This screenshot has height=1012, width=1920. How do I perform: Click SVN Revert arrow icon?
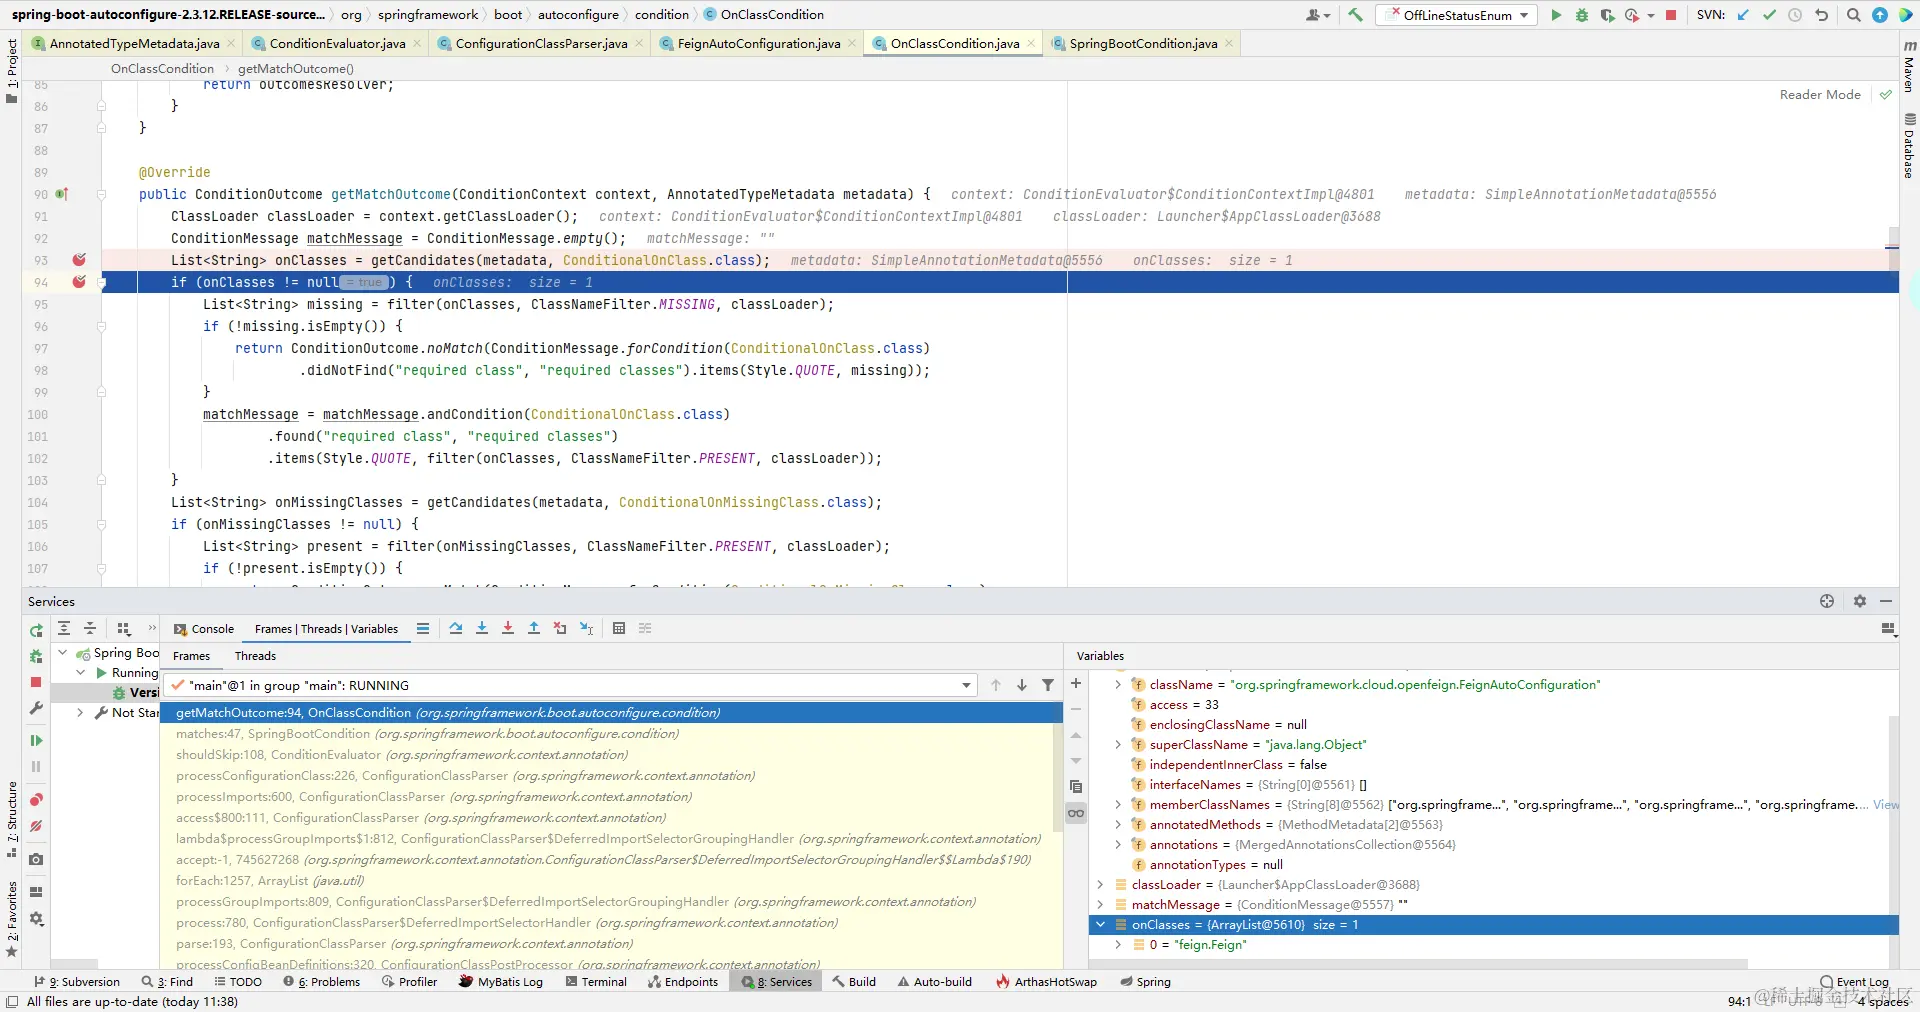(x=1822, y=15)
